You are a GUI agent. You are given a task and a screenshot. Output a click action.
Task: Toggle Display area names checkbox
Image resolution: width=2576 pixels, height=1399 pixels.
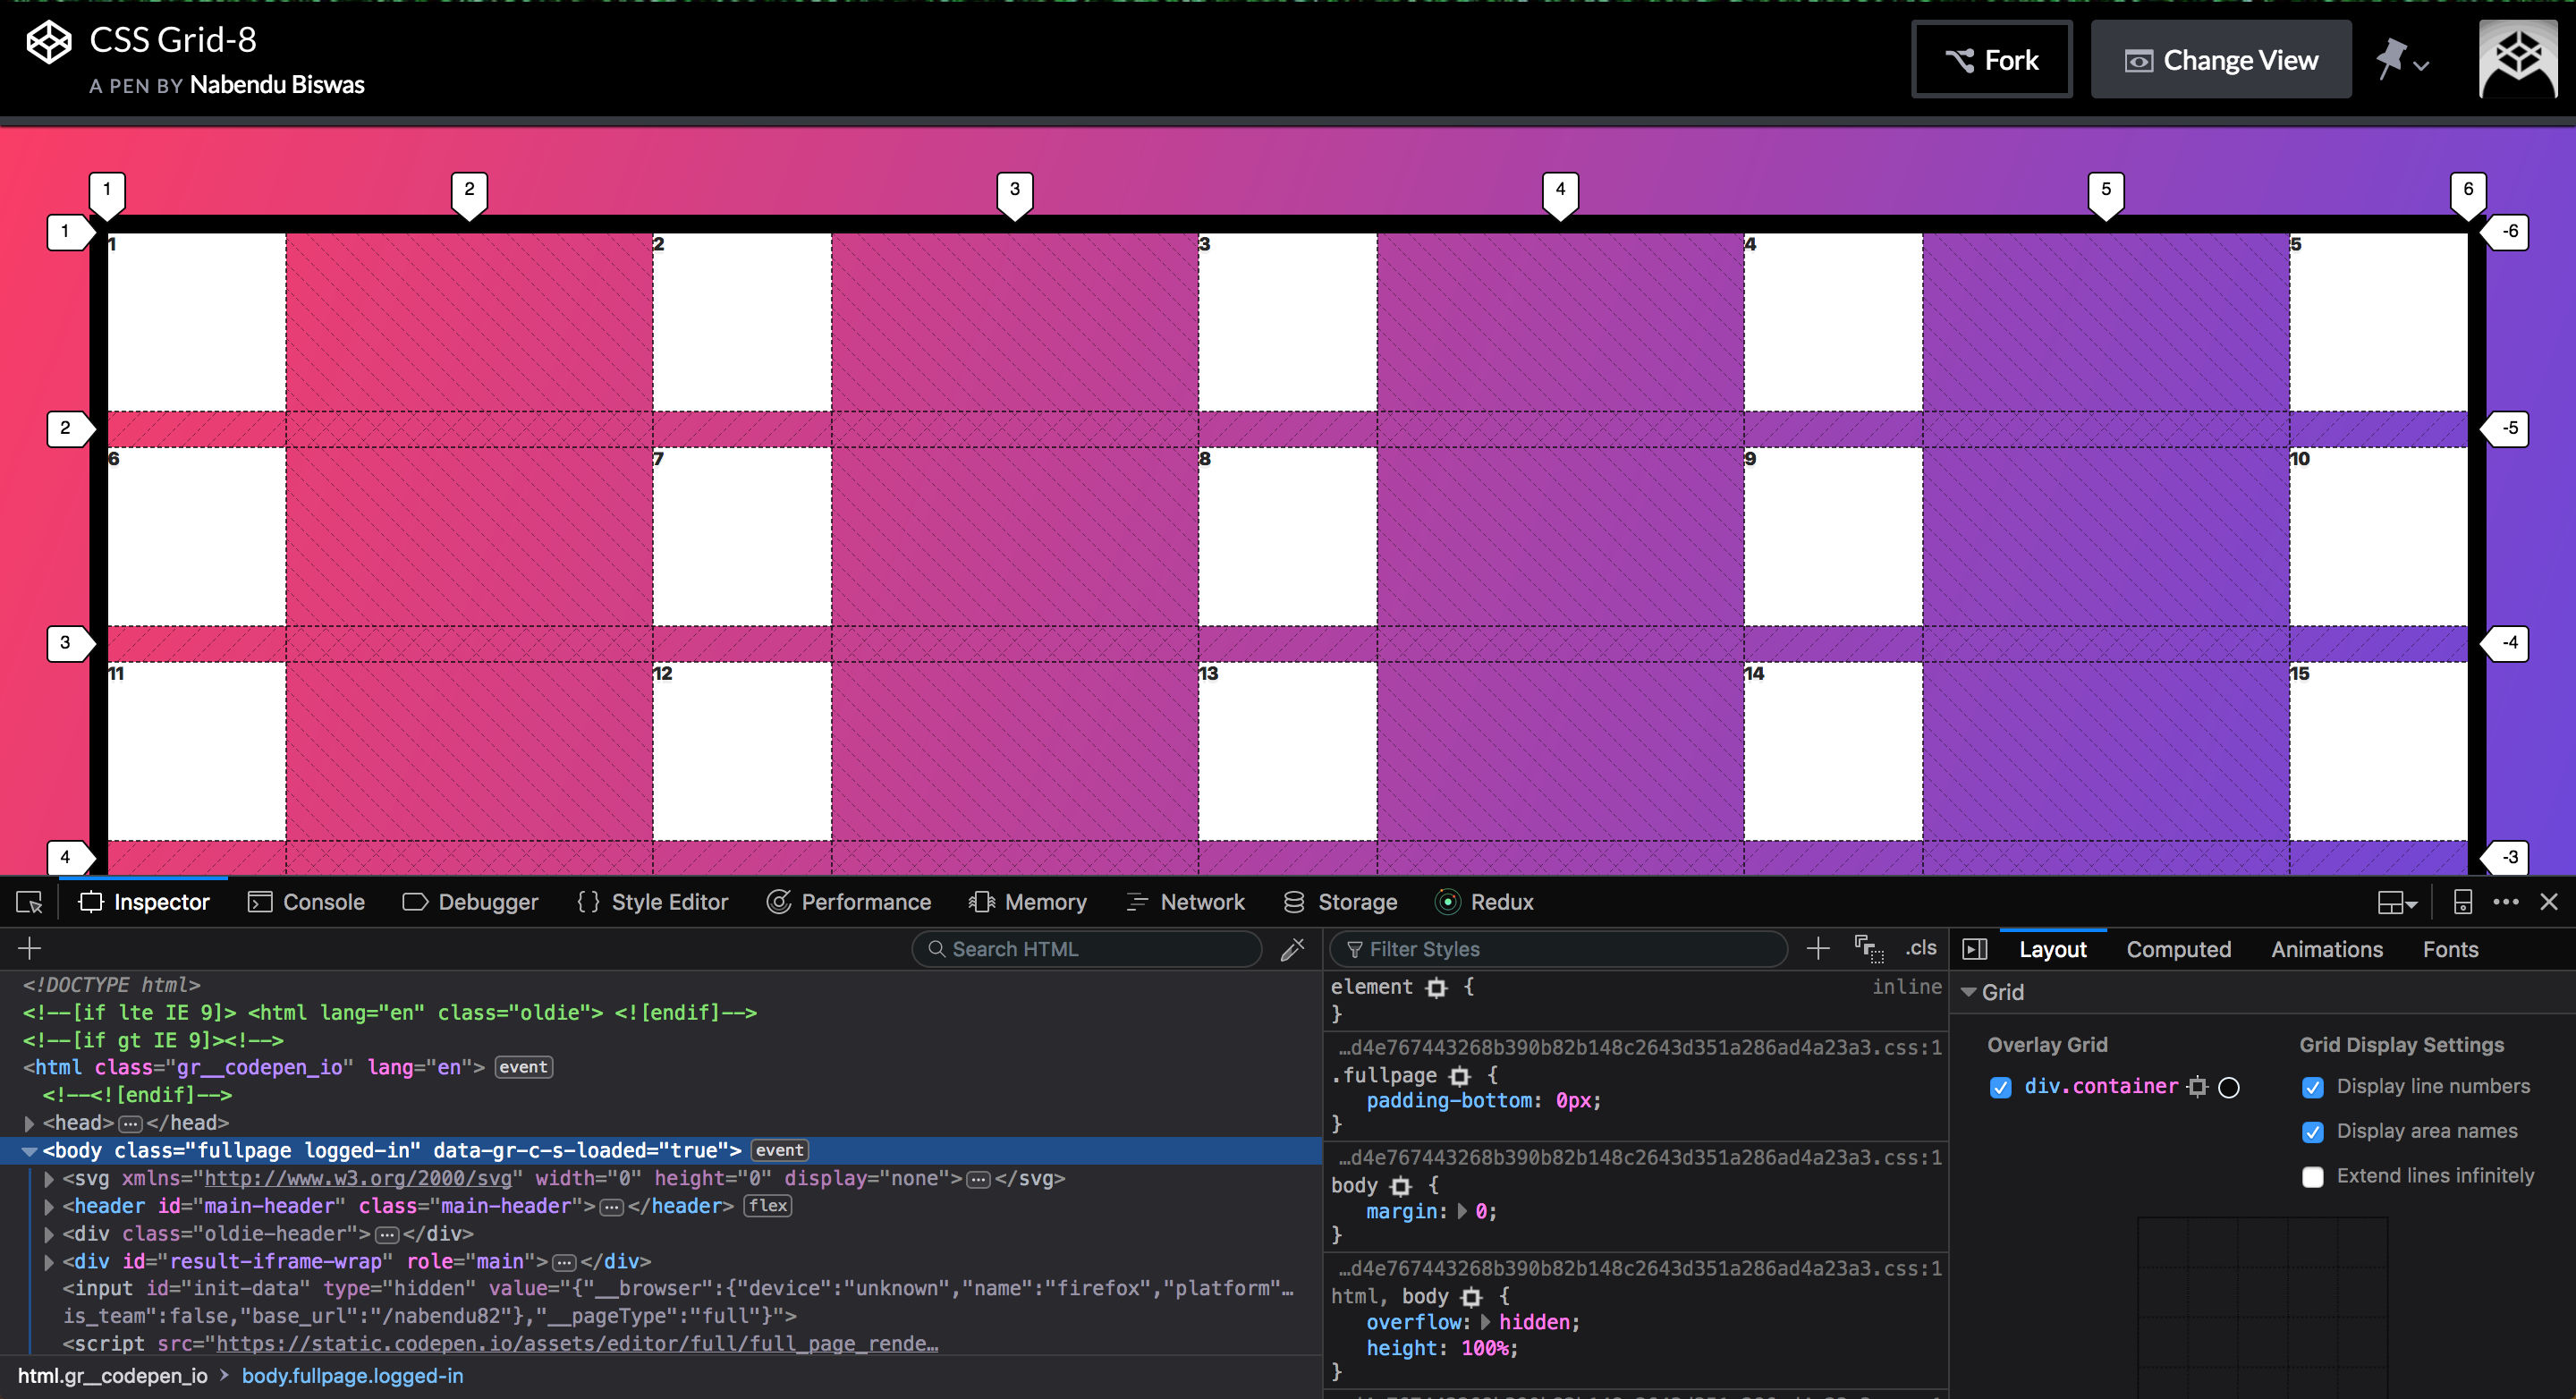click(2312, 1132)
